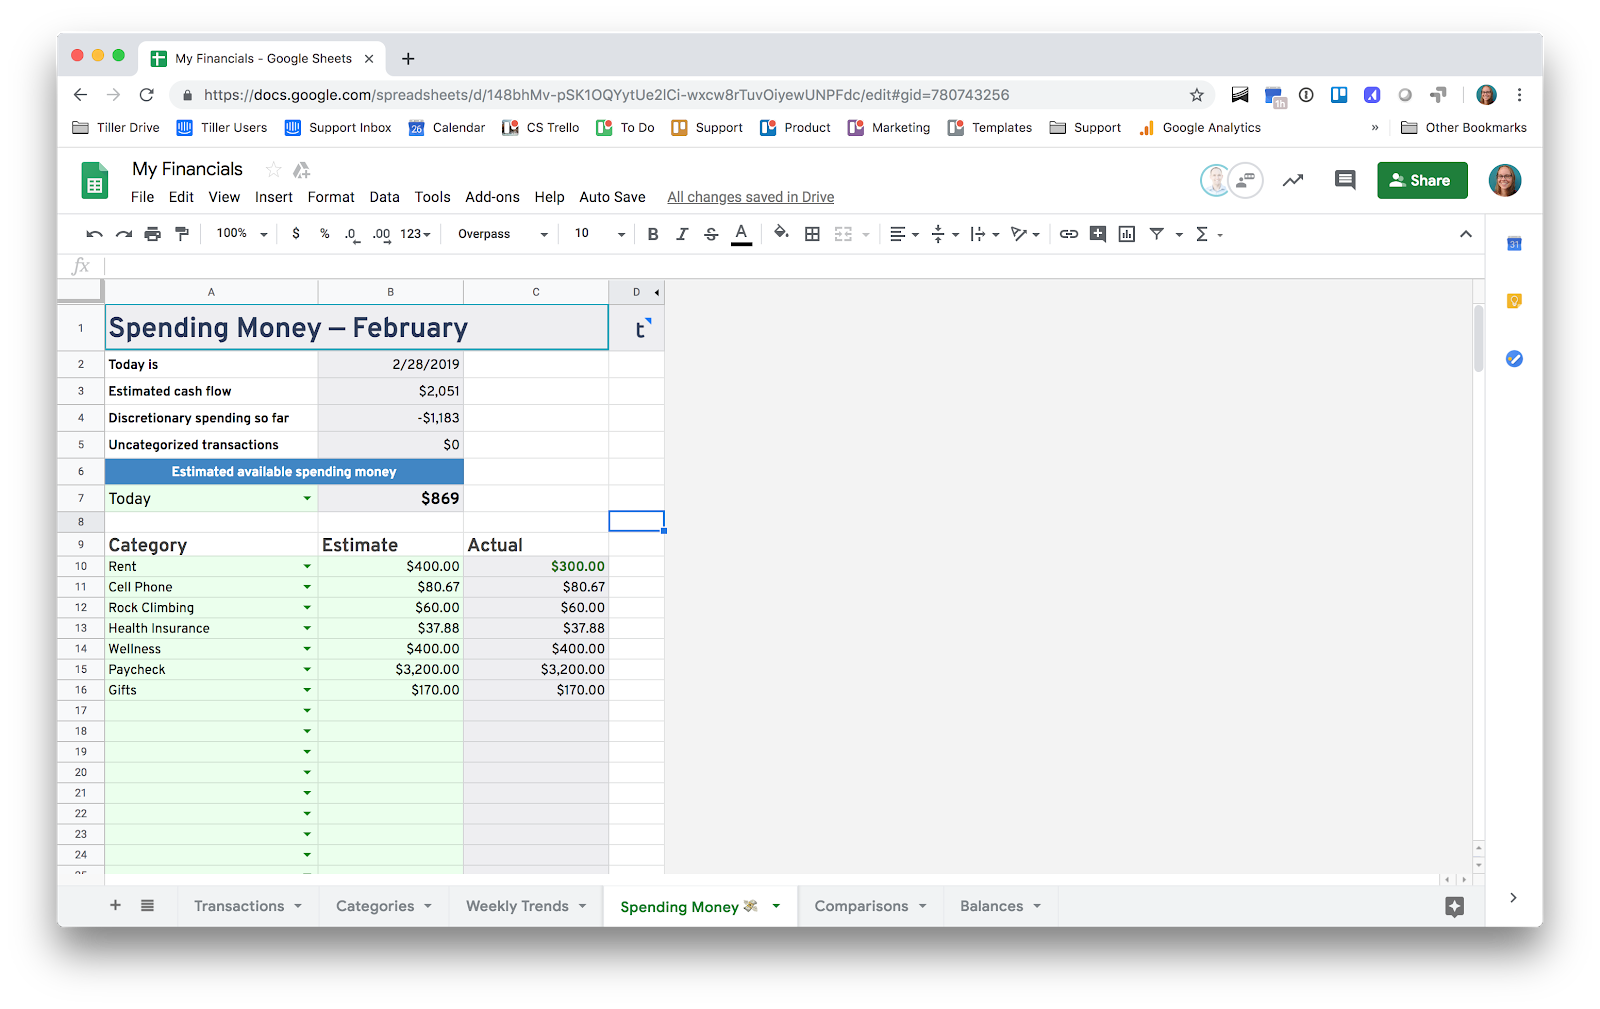Open the Google Keep sidebar icon
Viewport: 1600px width, 1009px height.
(x=1514, y=300)
